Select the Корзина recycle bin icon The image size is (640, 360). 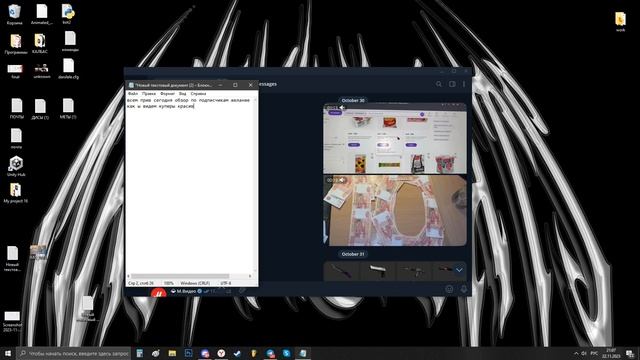[14, 15]
